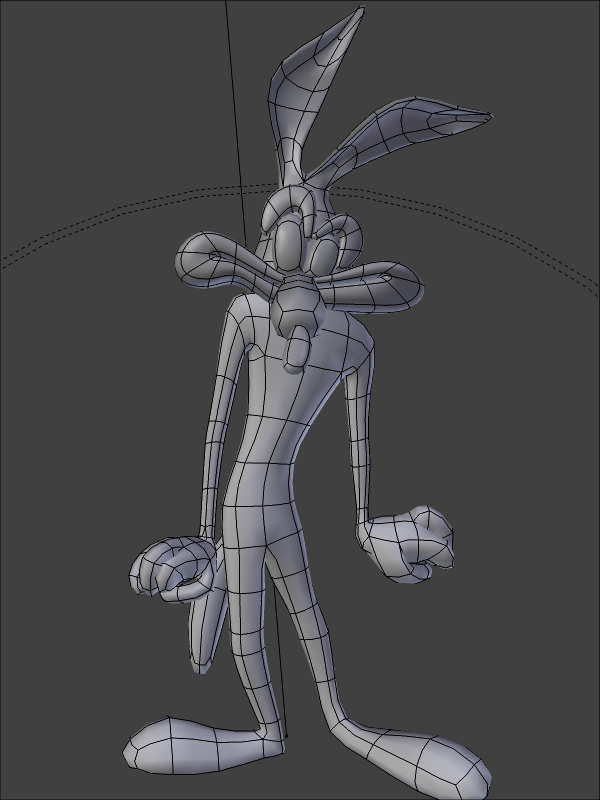Select the clenched fist beside the tail
Viewport: 600px width, 800px height.
click(172, 568)
